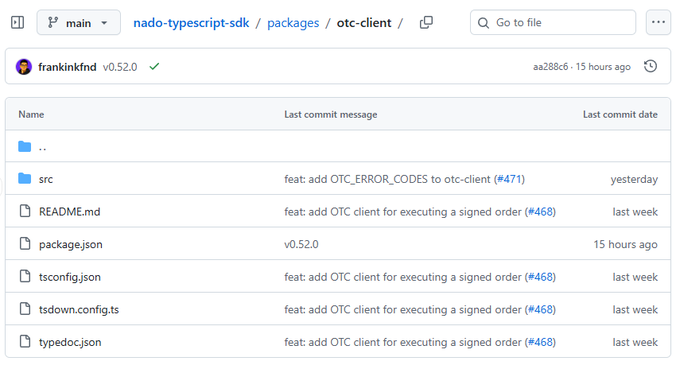
Task: Open the nado-typescript-sdk repository link
Action: point(191,23)
